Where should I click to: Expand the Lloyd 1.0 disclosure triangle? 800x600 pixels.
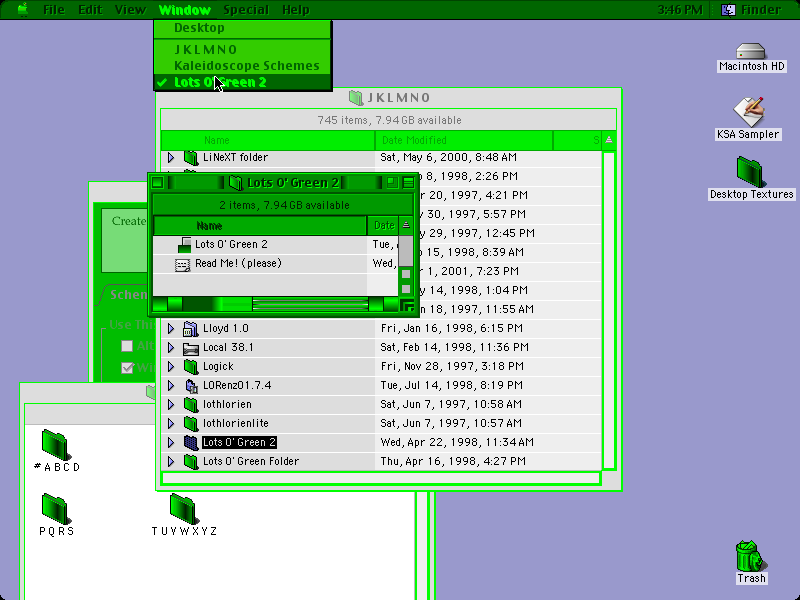pos(171,329)
